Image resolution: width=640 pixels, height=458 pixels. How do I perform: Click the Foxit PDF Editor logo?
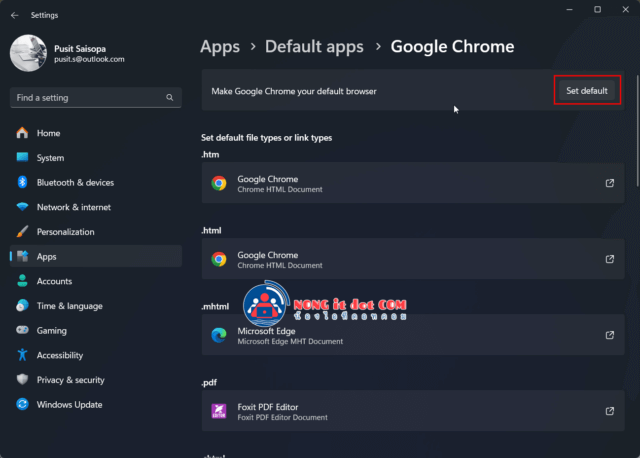tap(219, 411)
